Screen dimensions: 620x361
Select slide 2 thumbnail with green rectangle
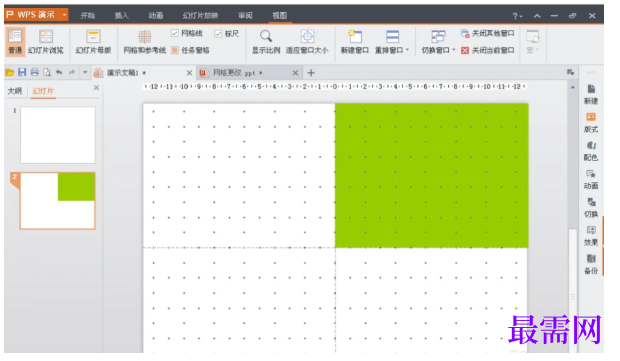[x=58, y=201]
